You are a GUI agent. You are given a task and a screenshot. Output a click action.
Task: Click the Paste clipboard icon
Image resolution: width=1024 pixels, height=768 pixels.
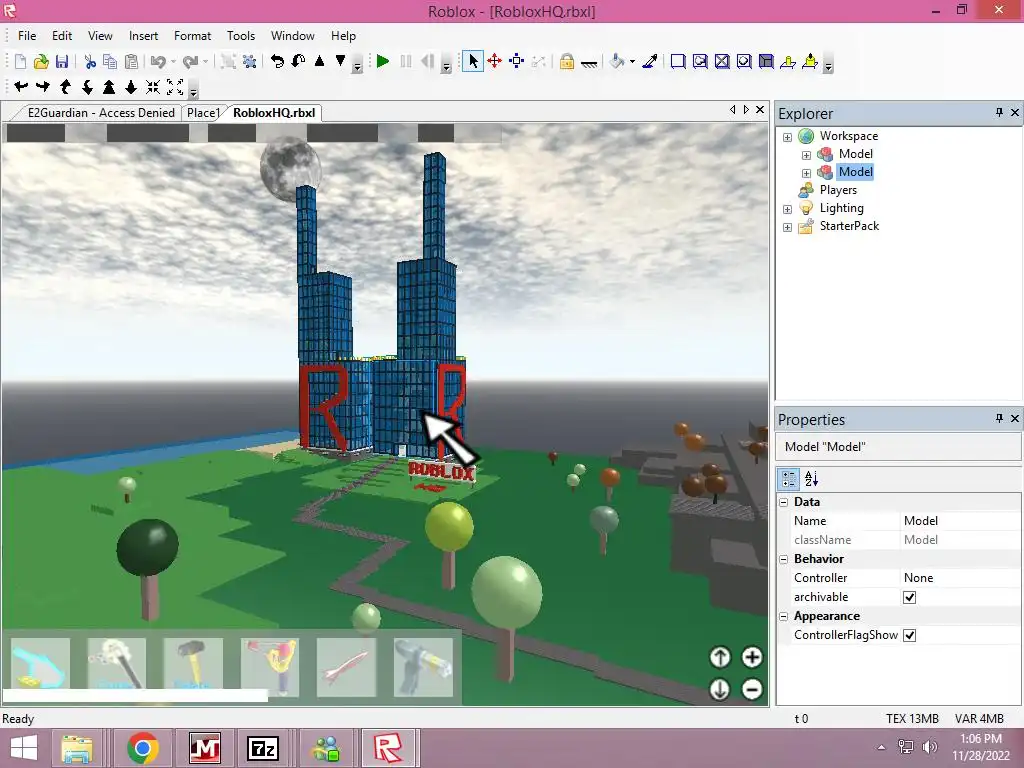pos(131,61)
